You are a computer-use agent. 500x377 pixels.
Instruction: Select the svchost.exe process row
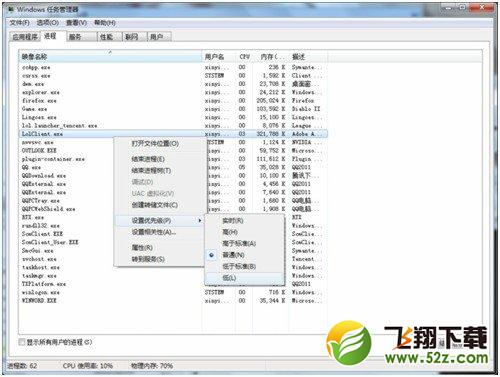click(67, 259)
